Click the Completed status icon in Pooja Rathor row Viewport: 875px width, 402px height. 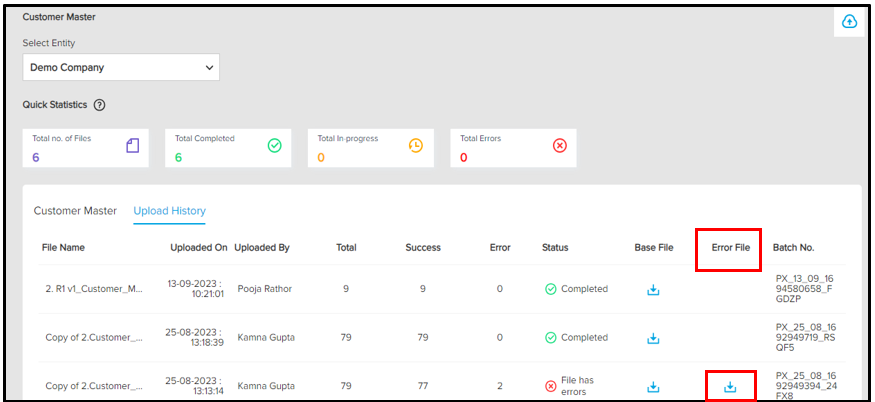551,289
